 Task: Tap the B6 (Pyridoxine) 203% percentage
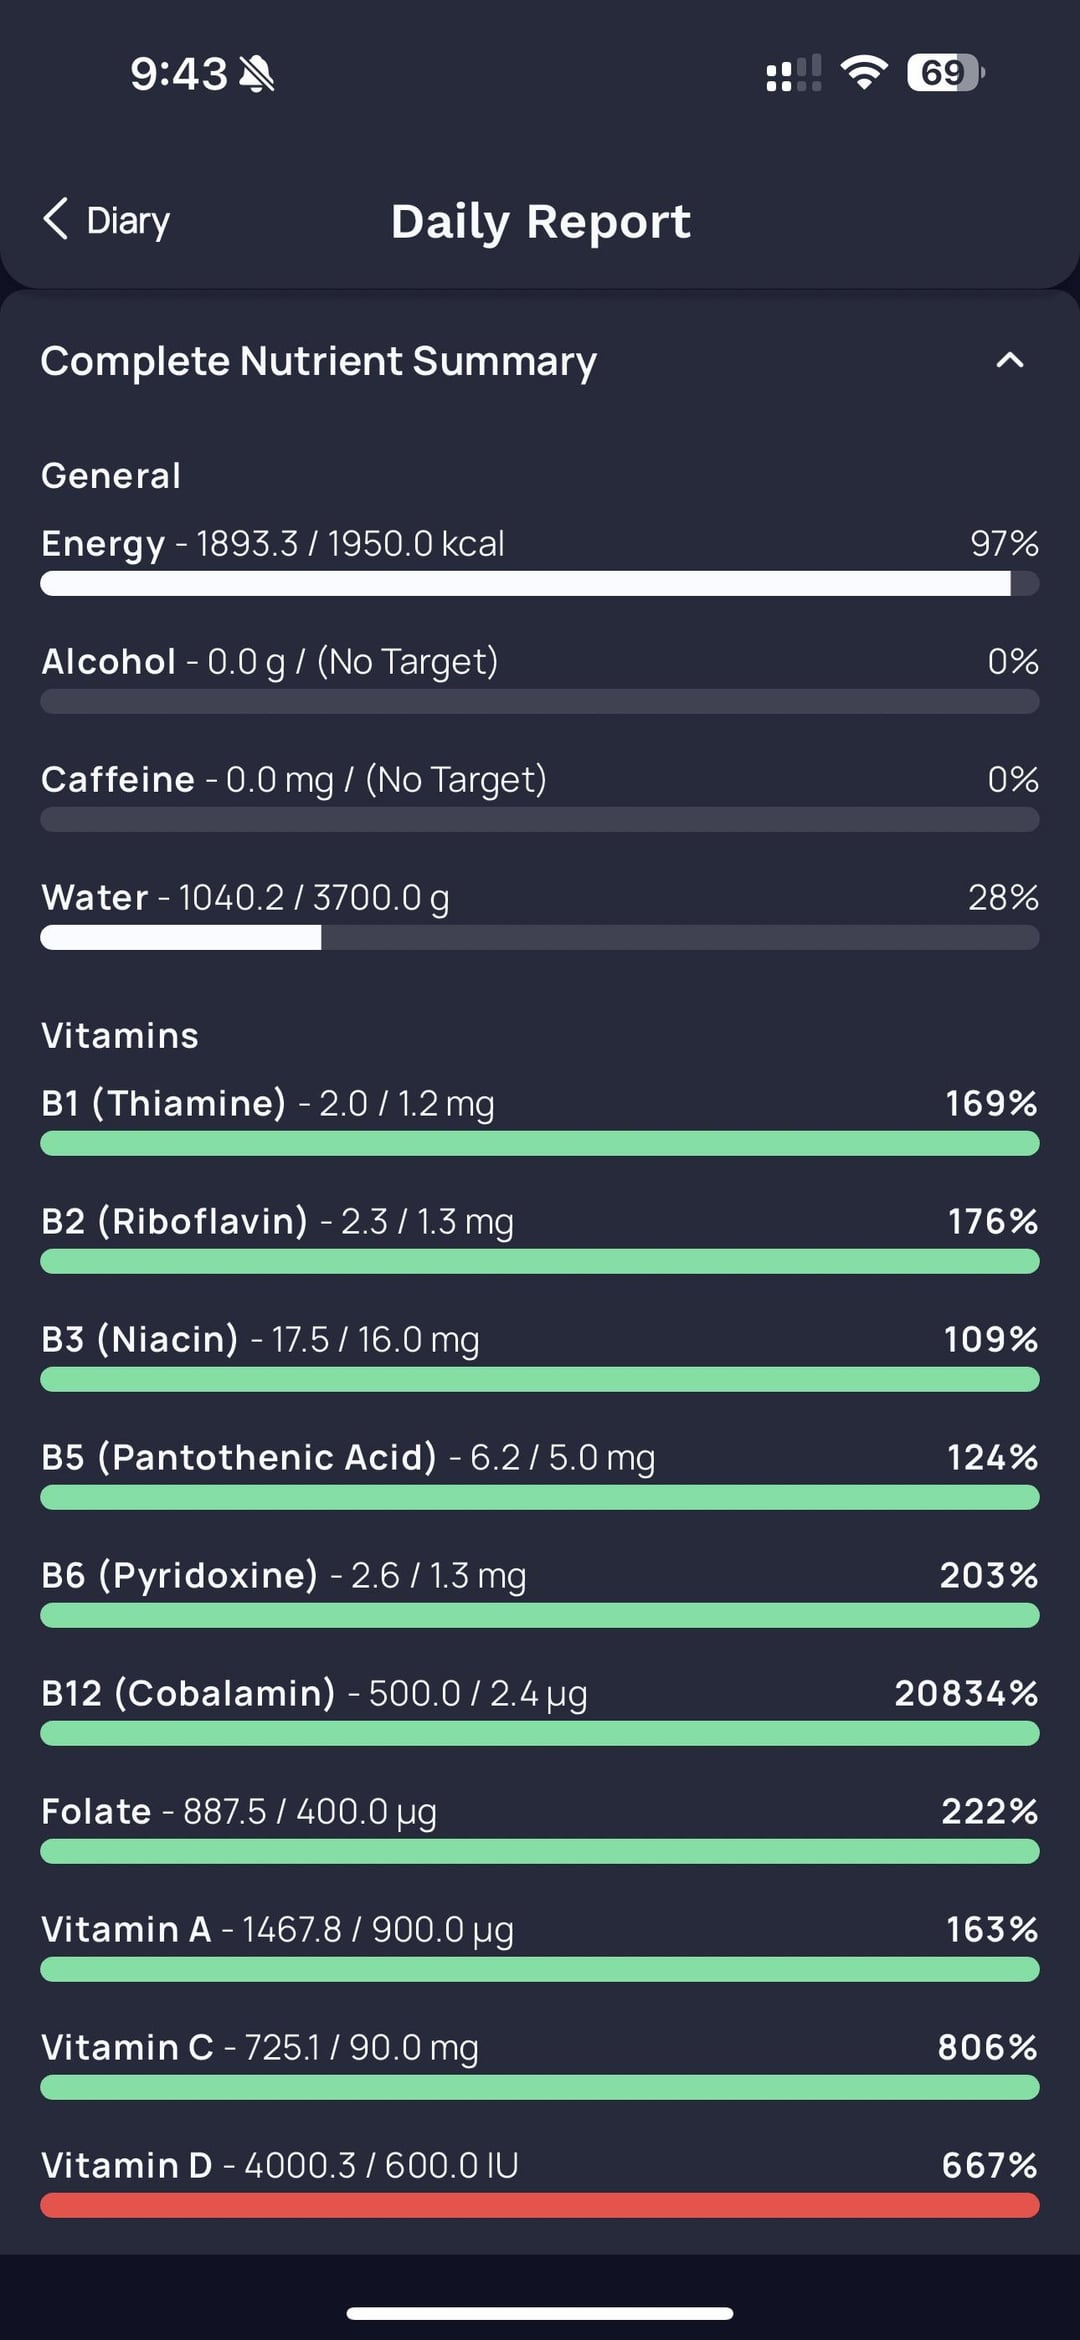(988, 1575)
